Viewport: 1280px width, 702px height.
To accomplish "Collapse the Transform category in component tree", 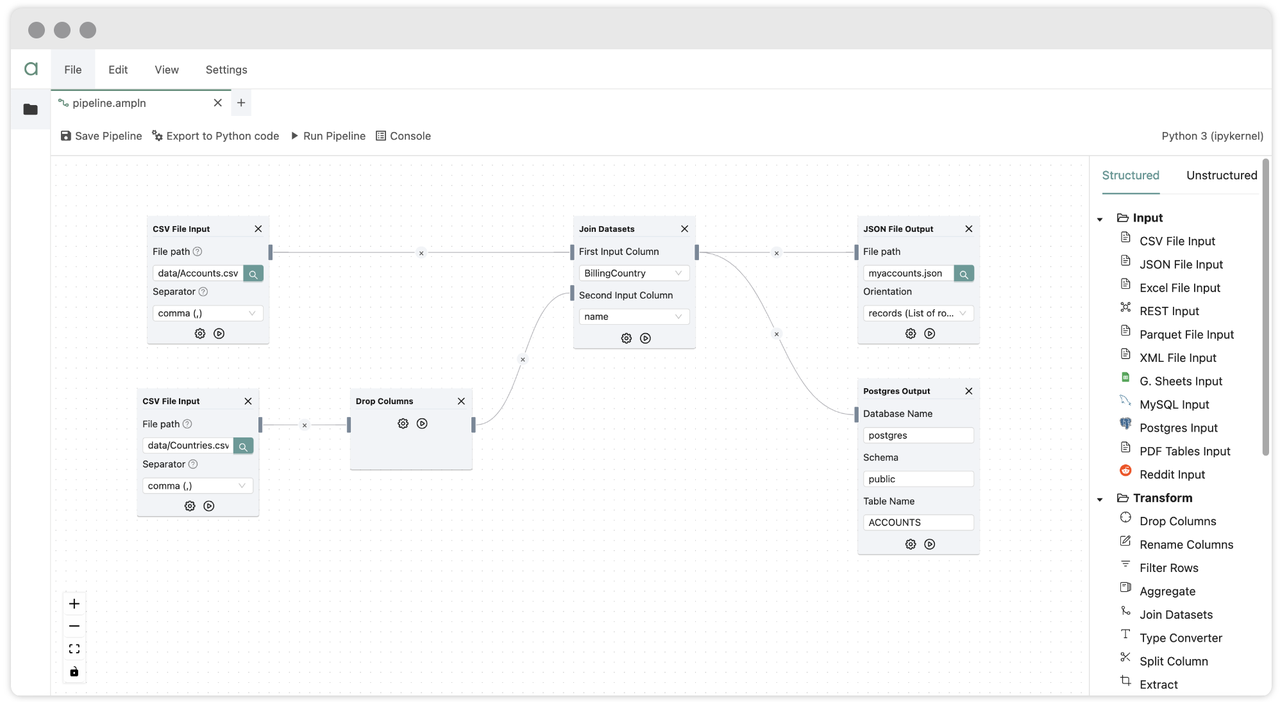I will pyautogui.click(x=1100, y=499).
